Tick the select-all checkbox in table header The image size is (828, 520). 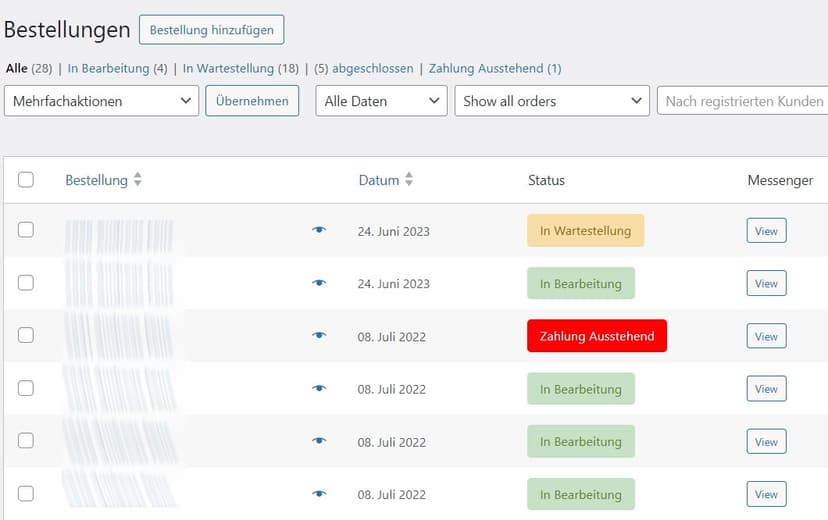click(x=26, y=179)
